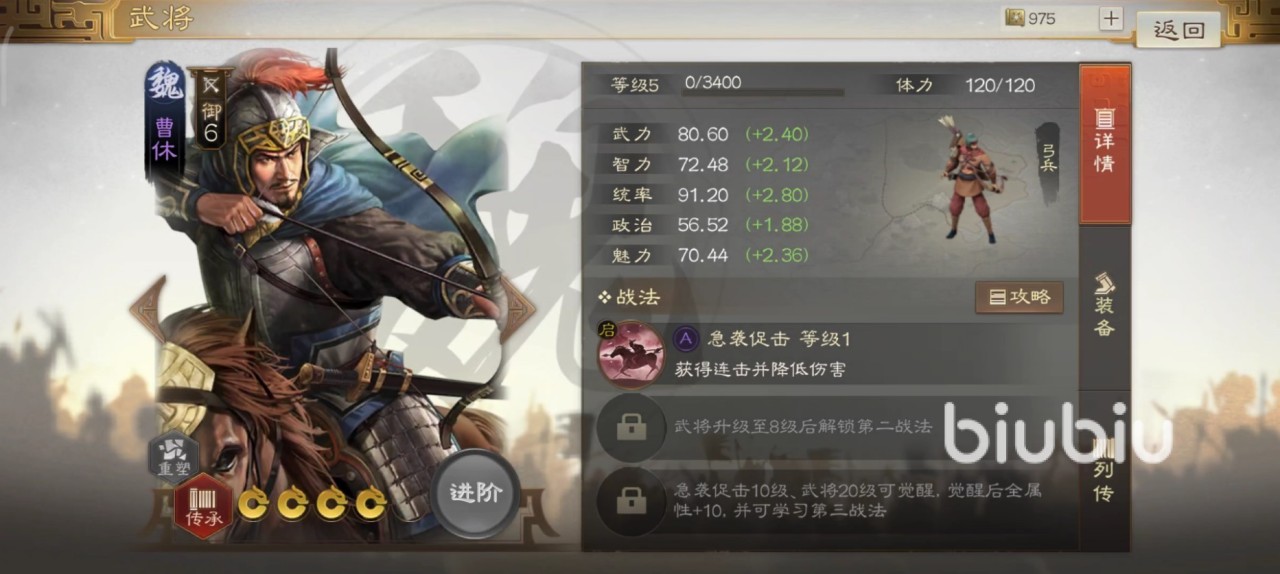Click the plus icon beside 975 currency
This screenshot has height=574, width=1280.
tap(1111, 18)
